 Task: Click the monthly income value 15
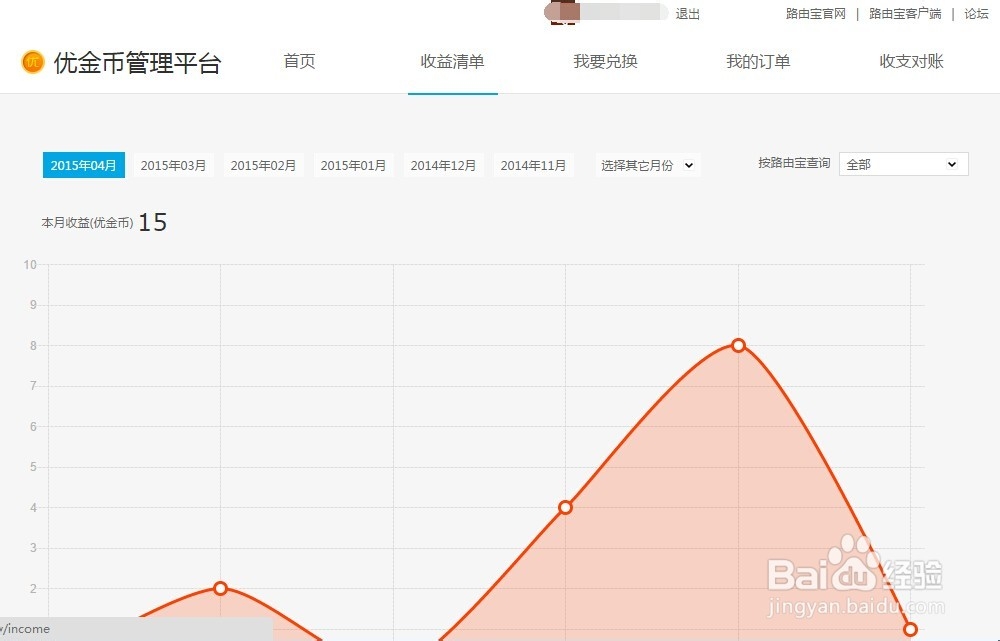click(152, 222)
